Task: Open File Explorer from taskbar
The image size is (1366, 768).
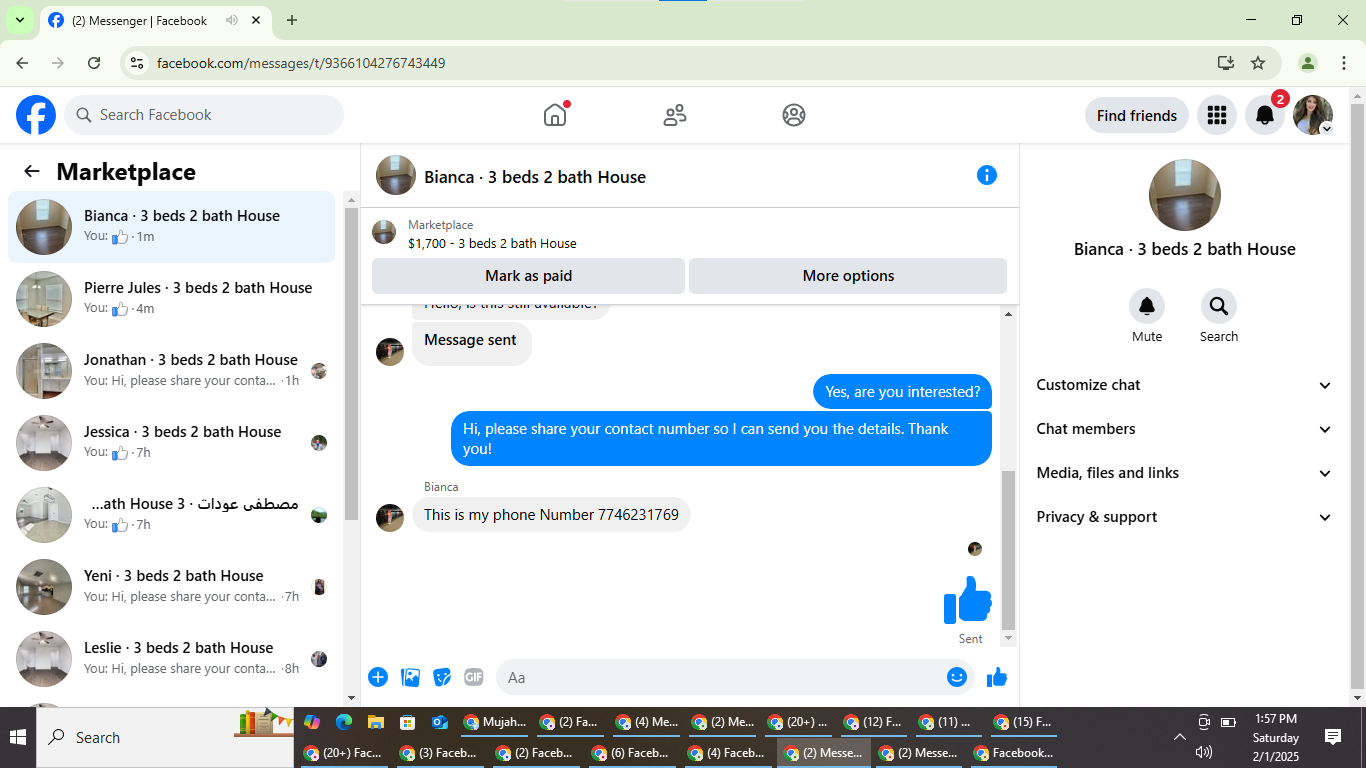Action: coord(375,722)
